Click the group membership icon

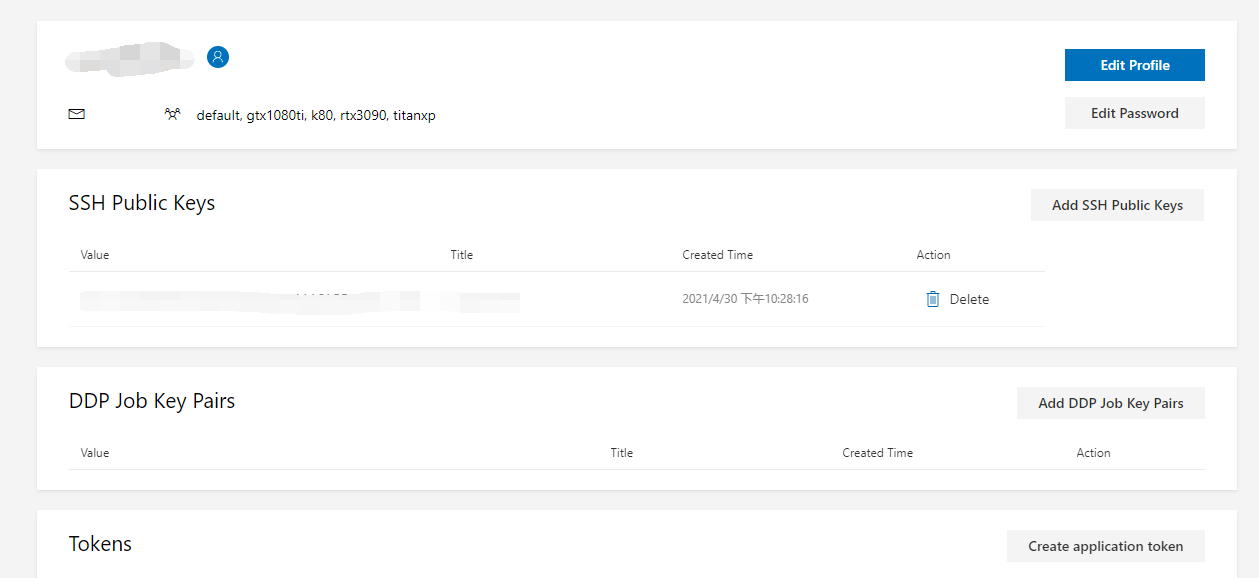[x=173, y=114]
